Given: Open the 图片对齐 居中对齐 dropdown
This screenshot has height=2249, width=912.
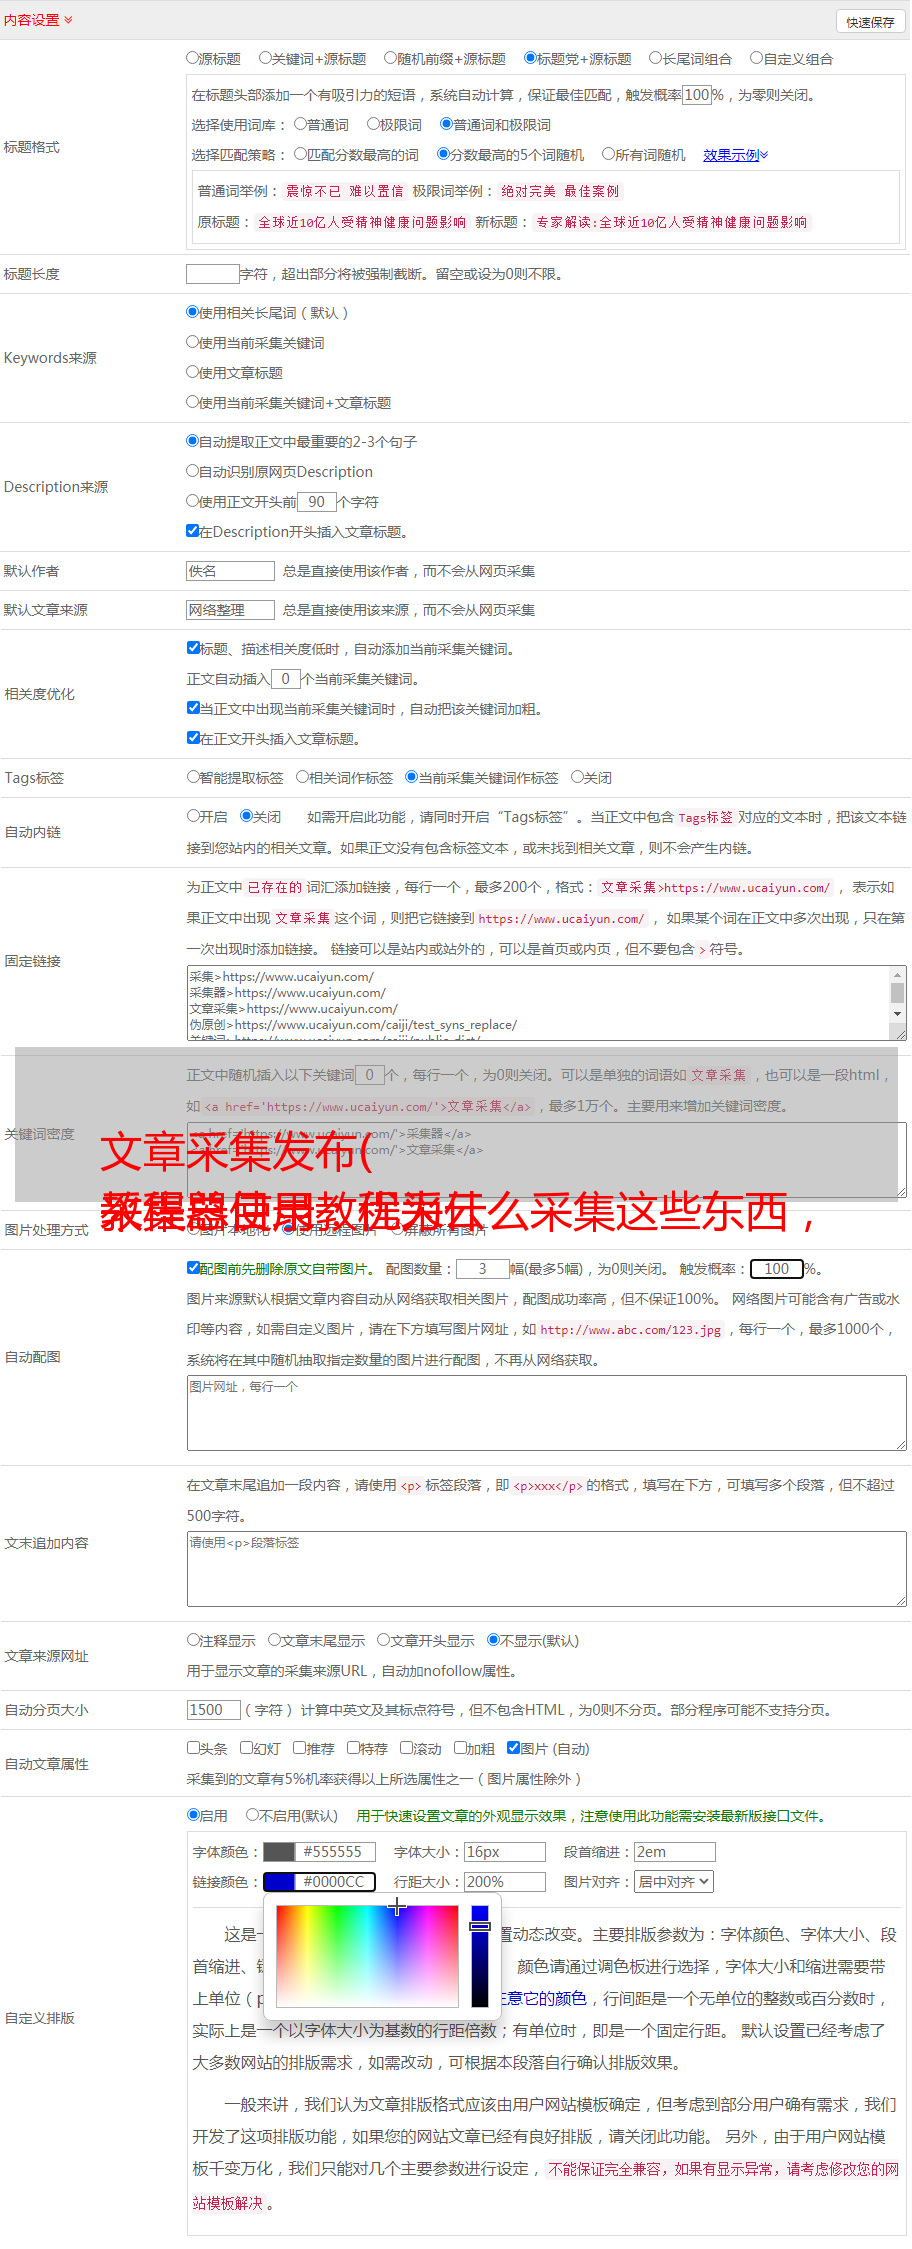Looking at the screenshot, I should coord(674,1882).
